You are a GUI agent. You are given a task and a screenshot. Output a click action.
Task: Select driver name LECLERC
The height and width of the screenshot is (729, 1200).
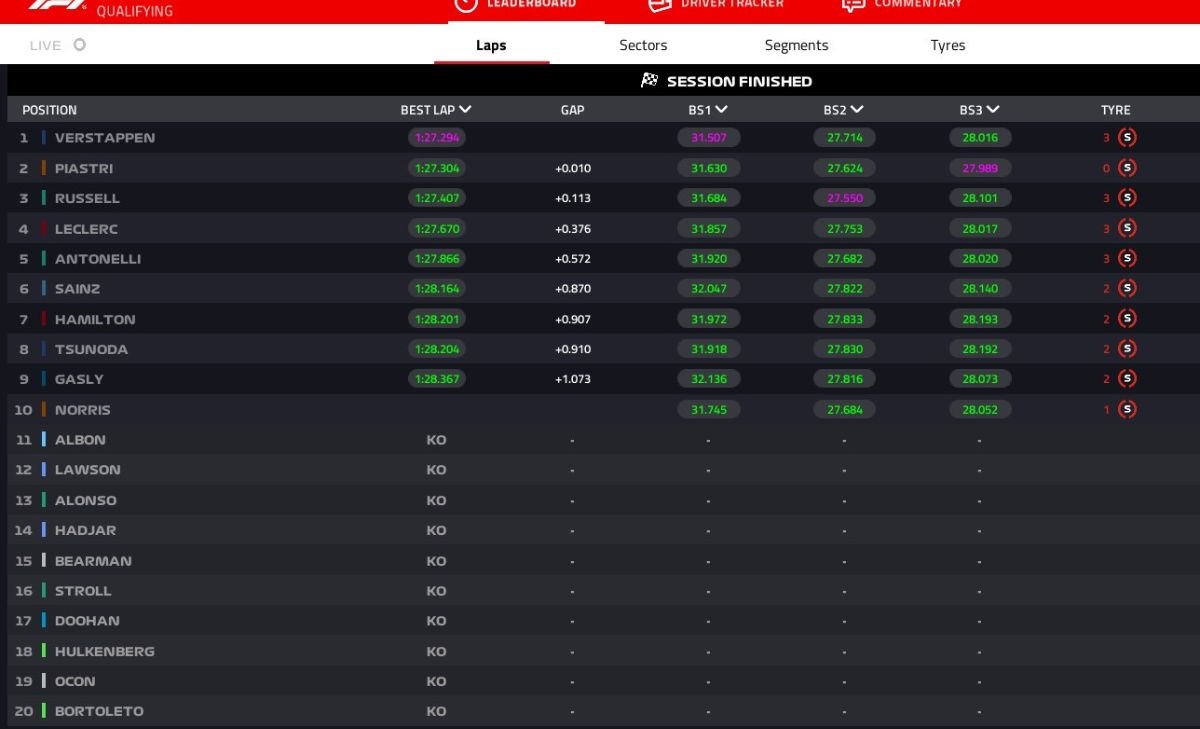click(x=87, y=229)
